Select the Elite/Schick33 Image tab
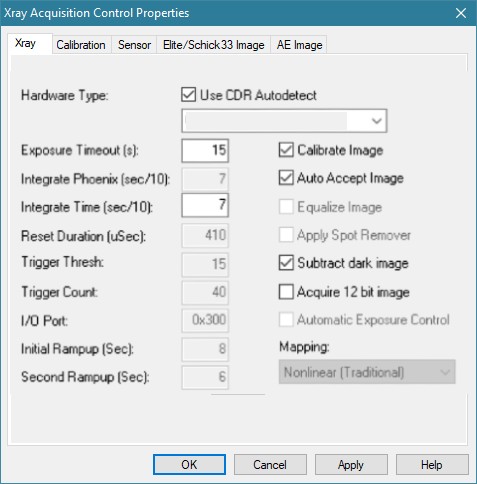Screen dimensions: 477x484 pyautogui.click(x=213, y=45)
